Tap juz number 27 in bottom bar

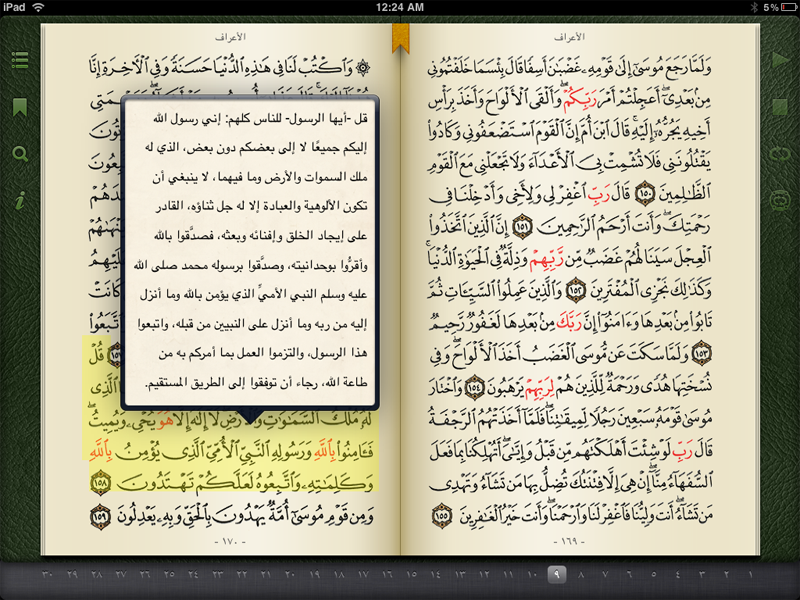click(120, 574)
